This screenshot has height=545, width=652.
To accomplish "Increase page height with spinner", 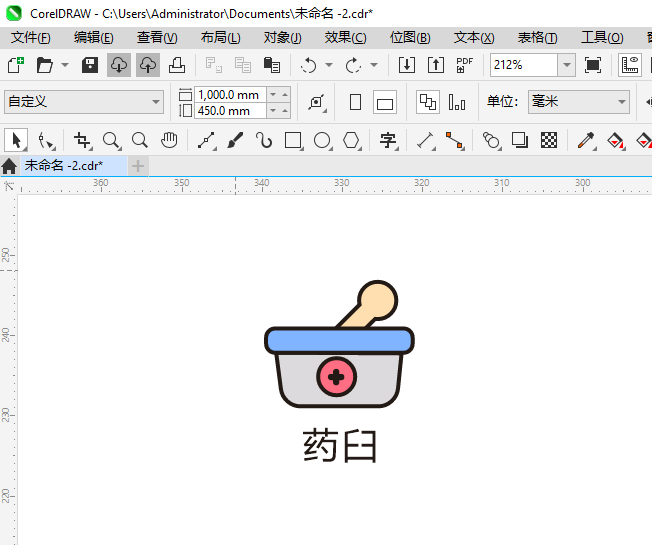I will point(285,111).
